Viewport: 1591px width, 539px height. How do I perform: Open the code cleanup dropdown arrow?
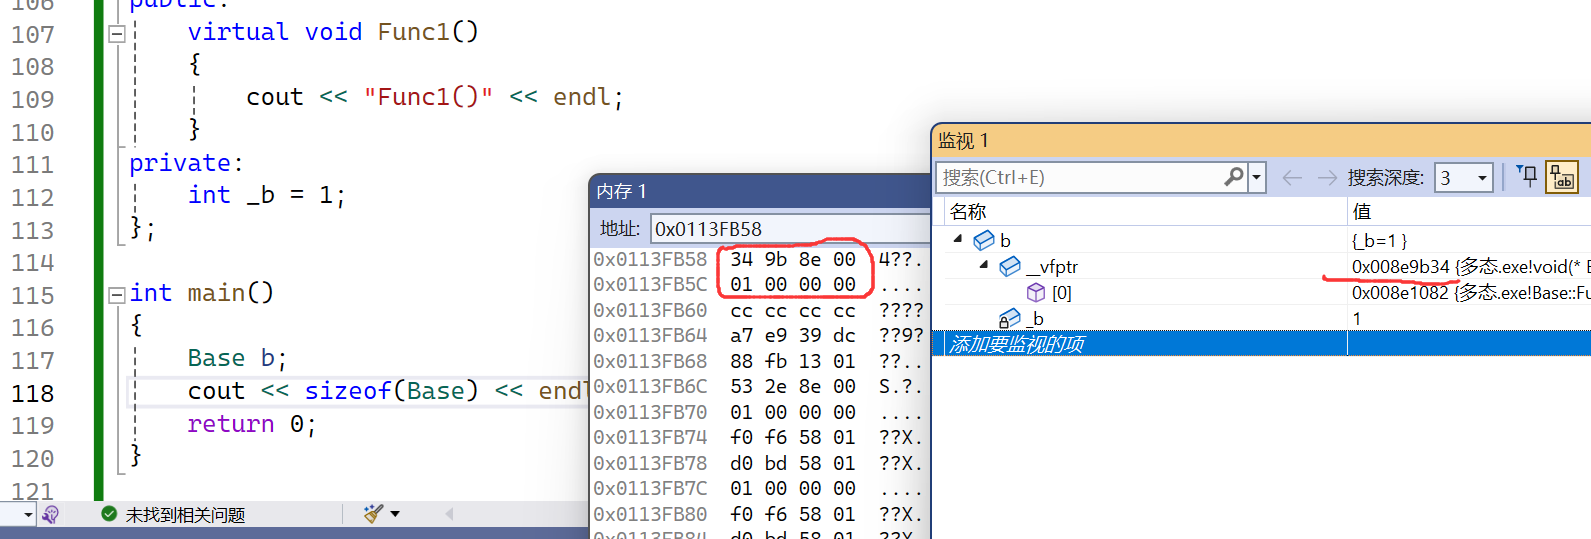[x=395, y=514]
